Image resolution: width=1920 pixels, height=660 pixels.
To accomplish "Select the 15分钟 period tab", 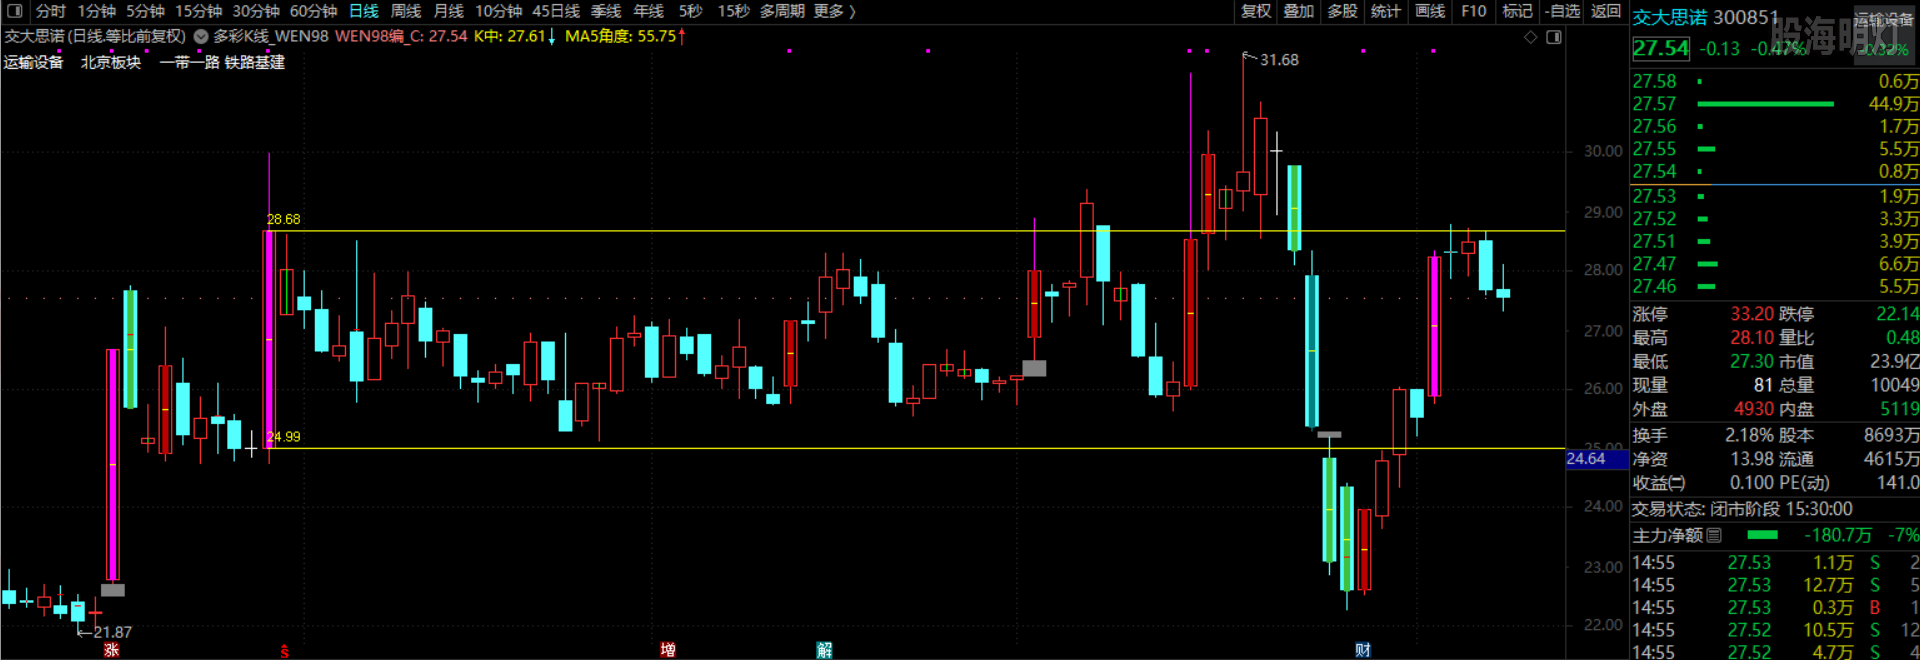I will (x=198, y=11).
